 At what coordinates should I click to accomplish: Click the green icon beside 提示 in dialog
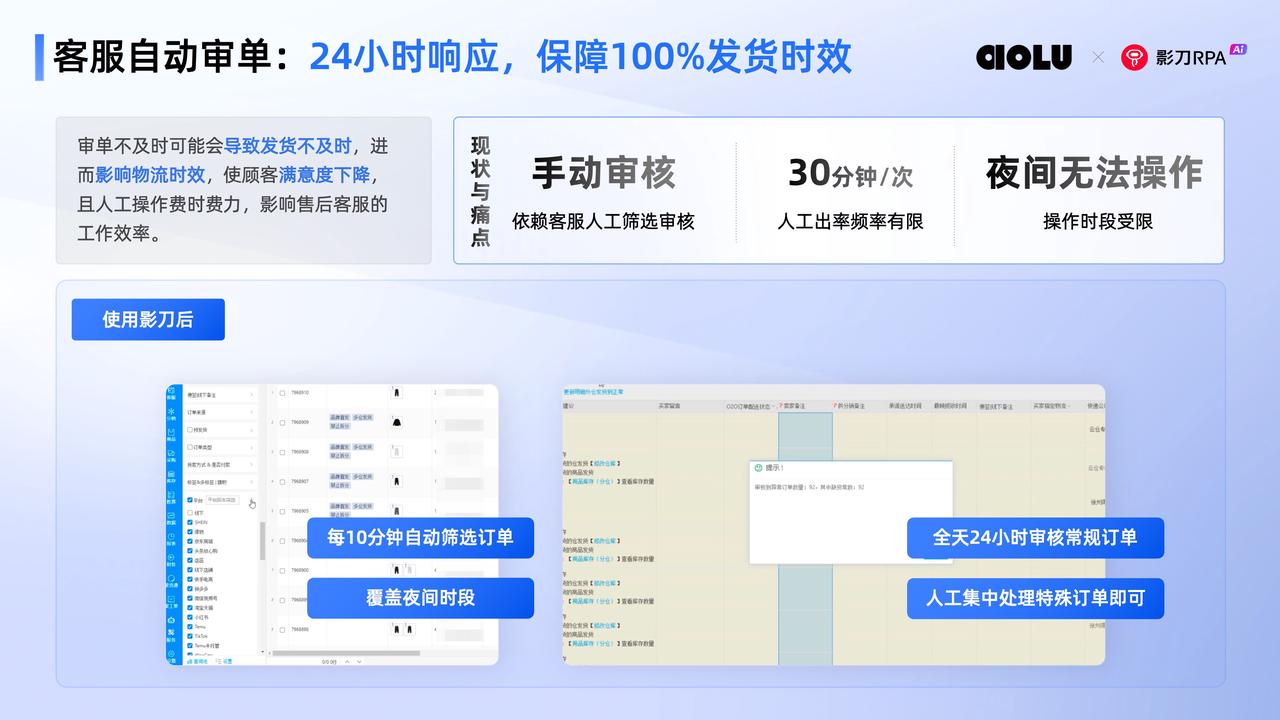(758, 467)
